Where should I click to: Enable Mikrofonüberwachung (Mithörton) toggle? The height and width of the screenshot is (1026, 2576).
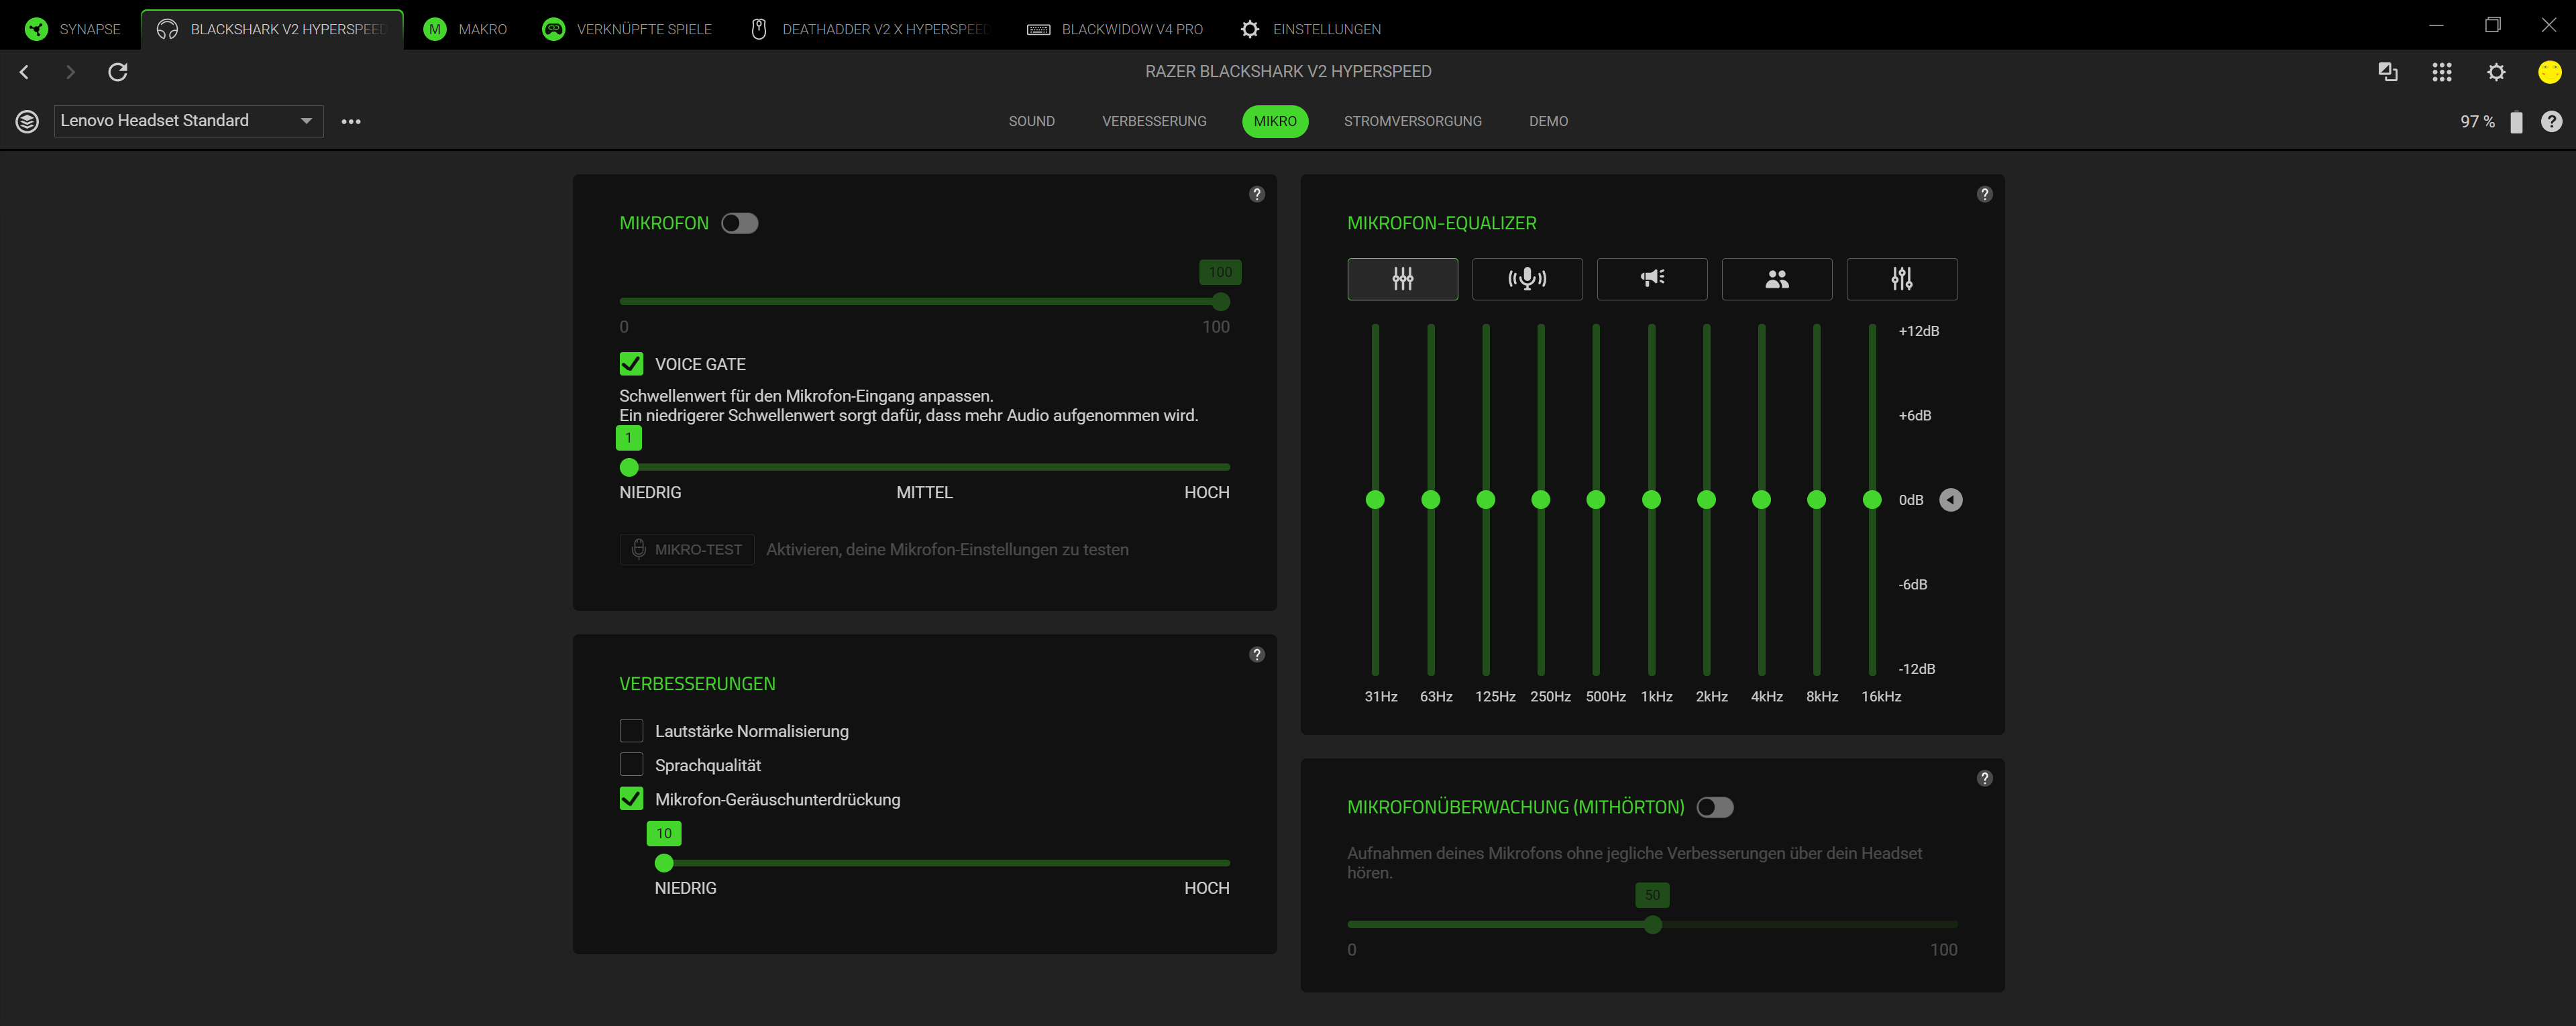(1714, 807)
